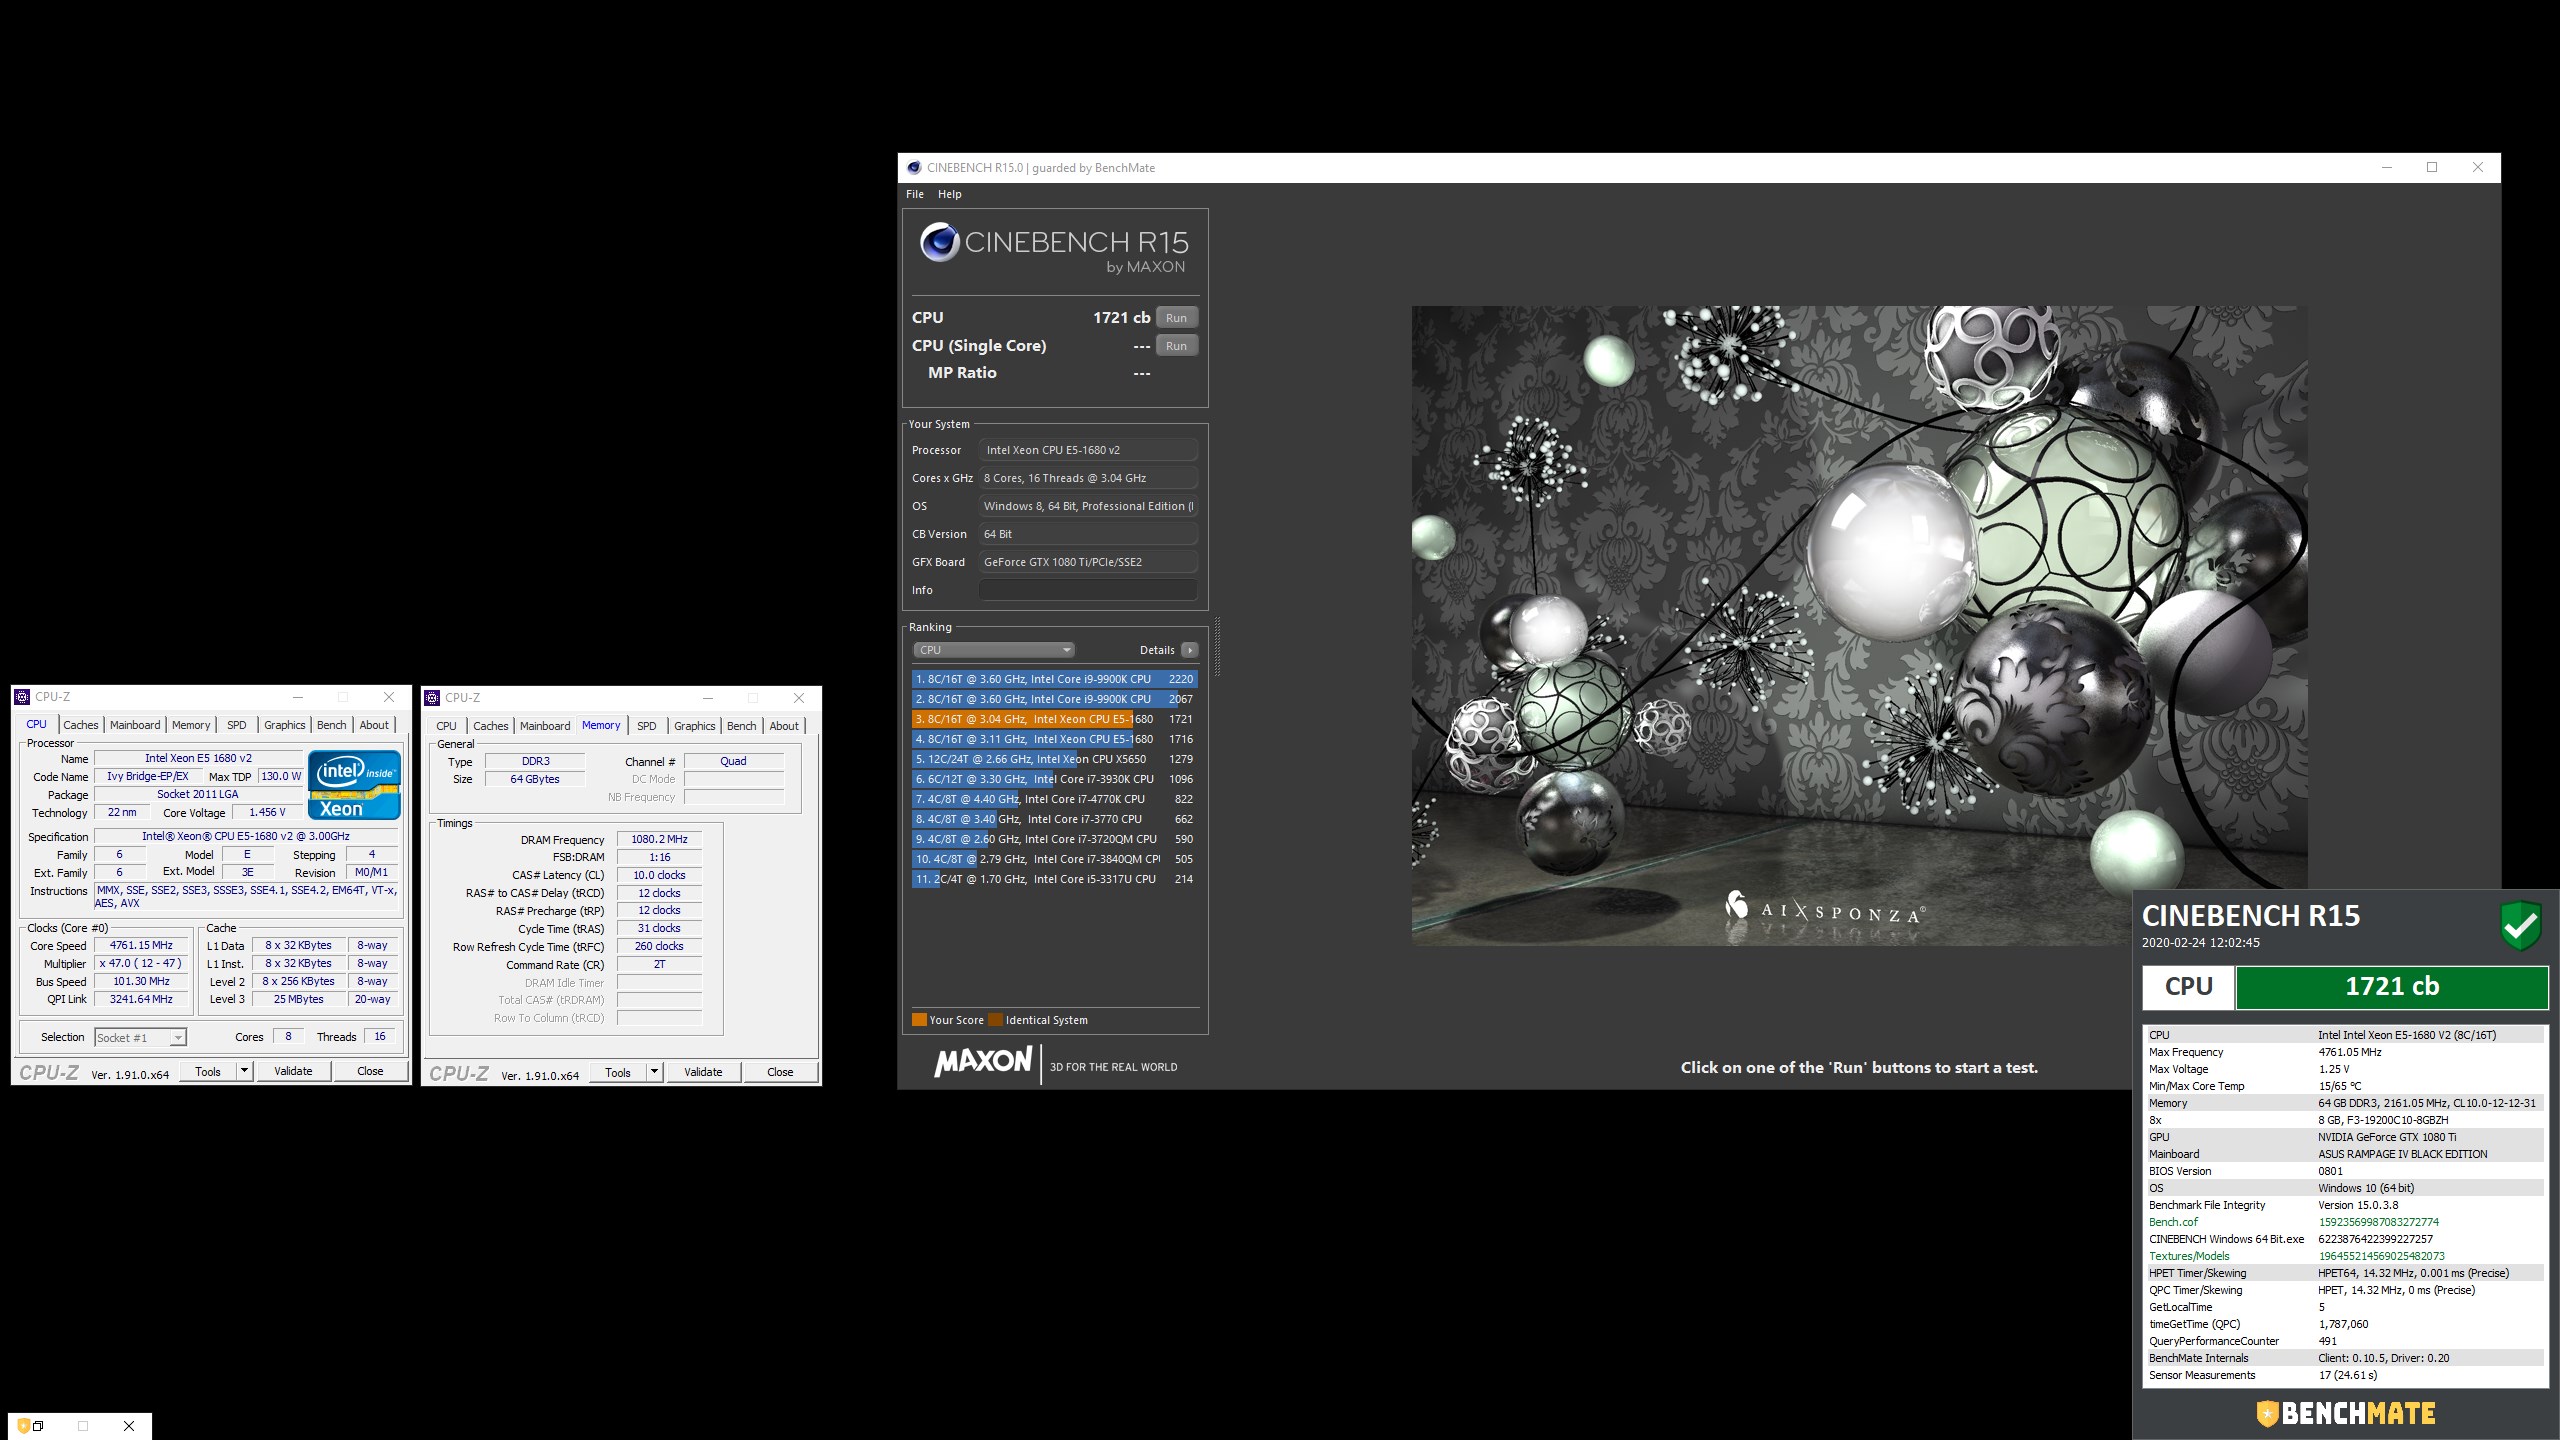2560x1440 pixels.
Task: Select ranking row 1 i9-9900K score 2220
Action: coord(1054,679)
